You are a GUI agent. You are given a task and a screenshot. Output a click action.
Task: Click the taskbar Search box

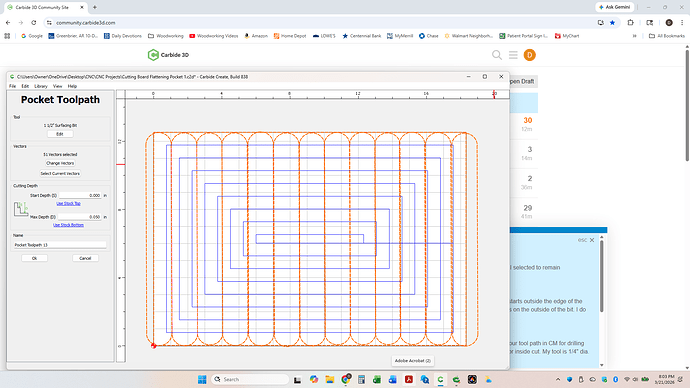[250, 379]
